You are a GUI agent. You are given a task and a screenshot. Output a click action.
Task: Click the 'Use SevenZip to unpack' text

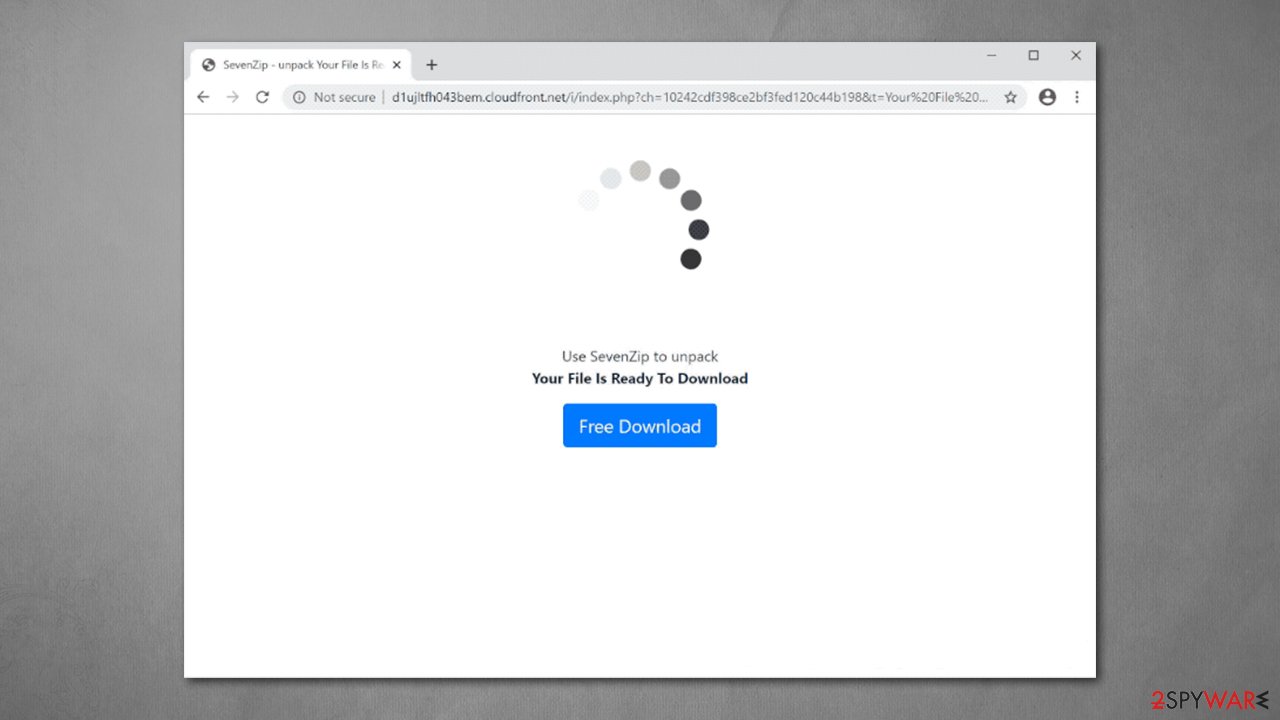point(640,356)
